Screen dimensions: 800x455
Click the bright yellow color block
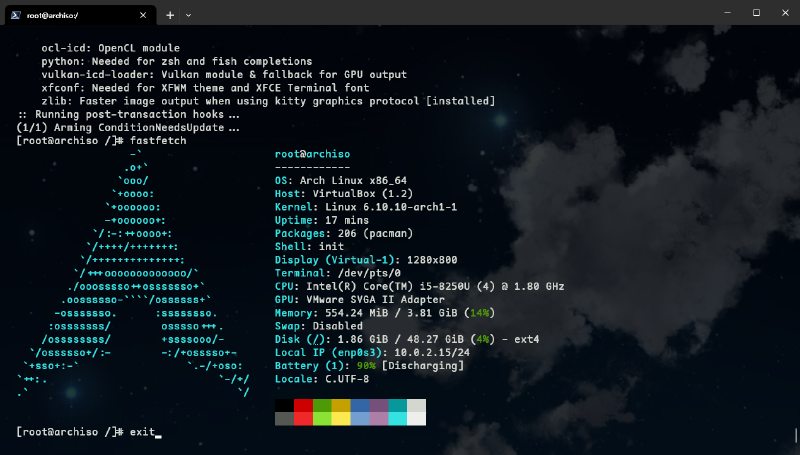click(341, 419)
